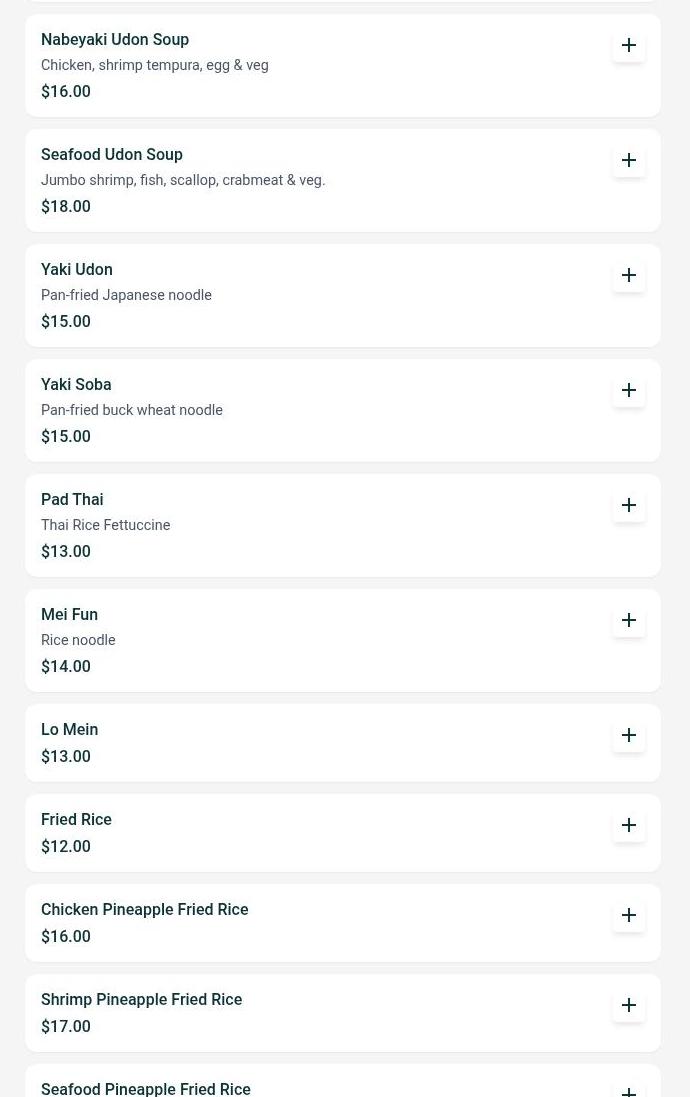Add Nabeyaki Udon Soup to order
The image size is (690, 1097).
point(629,45)
